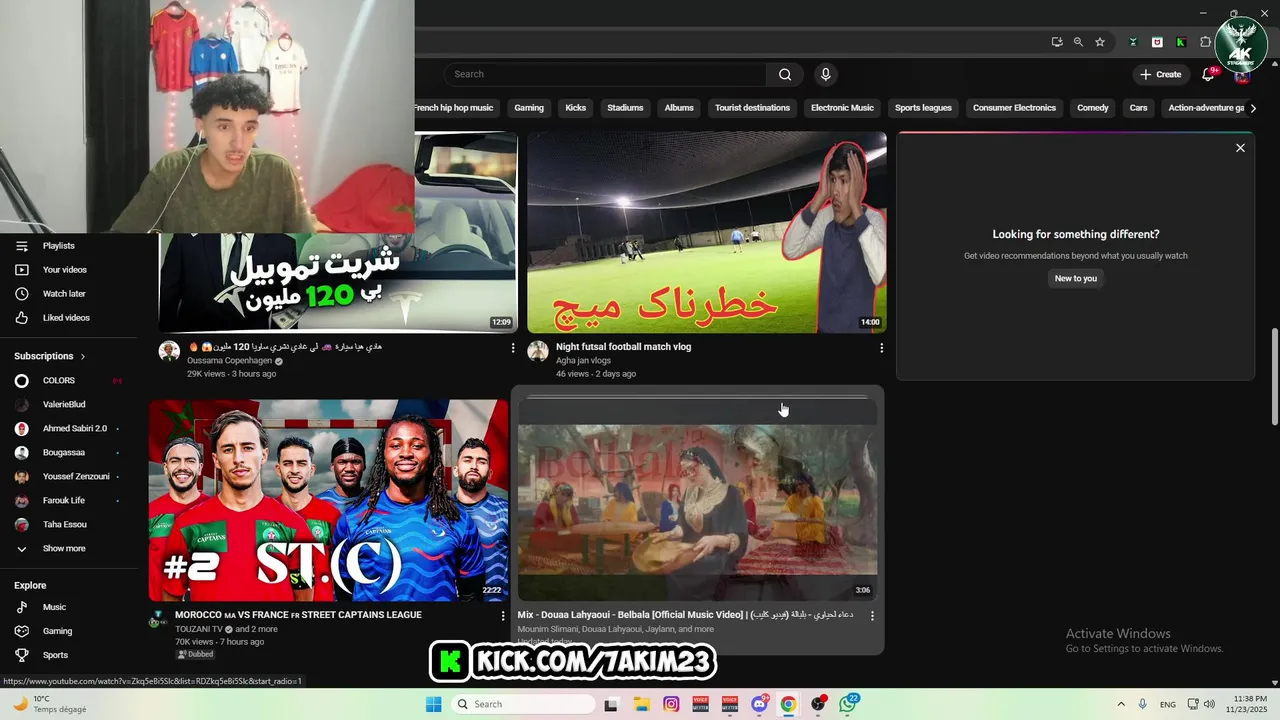Open Discord from the taskbar
The height and width of the screenshot is (720, 1280).
pos(759,704)
